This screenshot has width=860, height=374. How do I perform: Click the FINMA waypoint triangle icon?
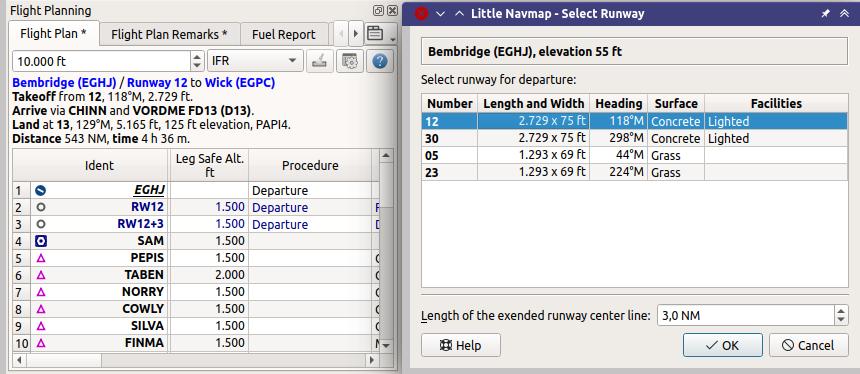click(x=41, y=343)
